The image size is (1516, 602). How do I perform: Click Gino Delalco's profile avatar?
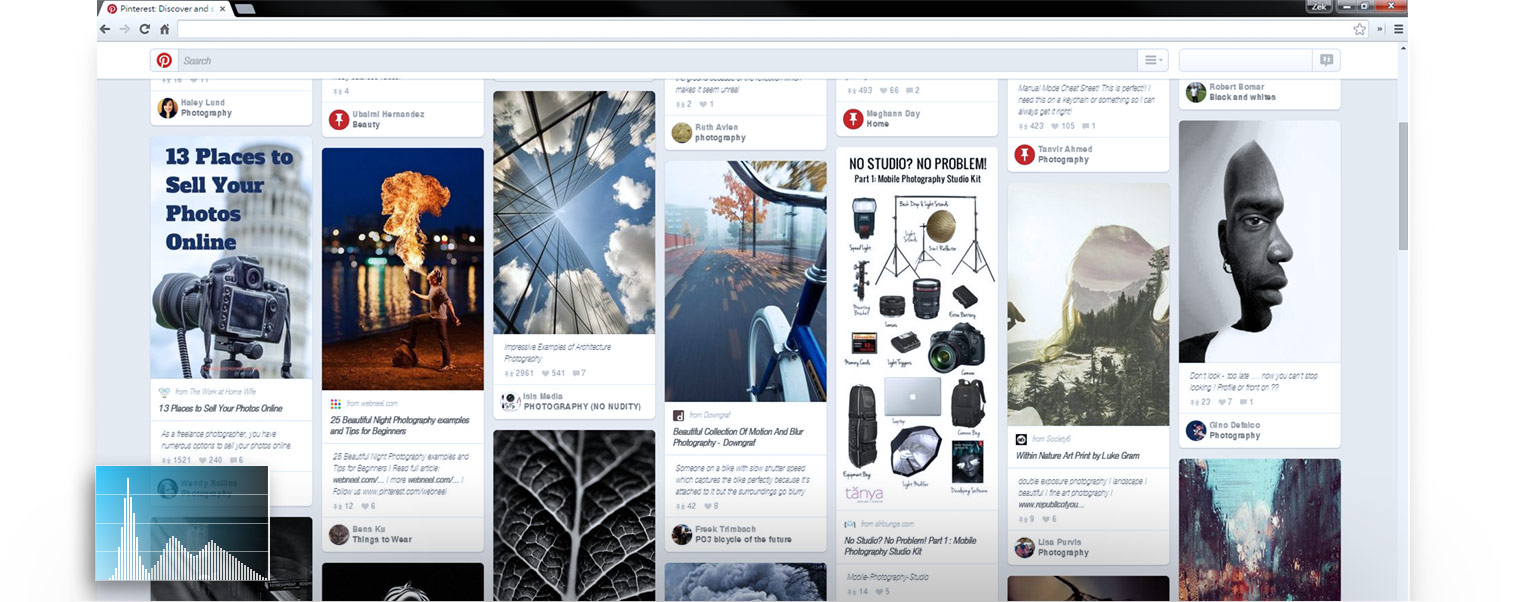(x=1196, y=430)
